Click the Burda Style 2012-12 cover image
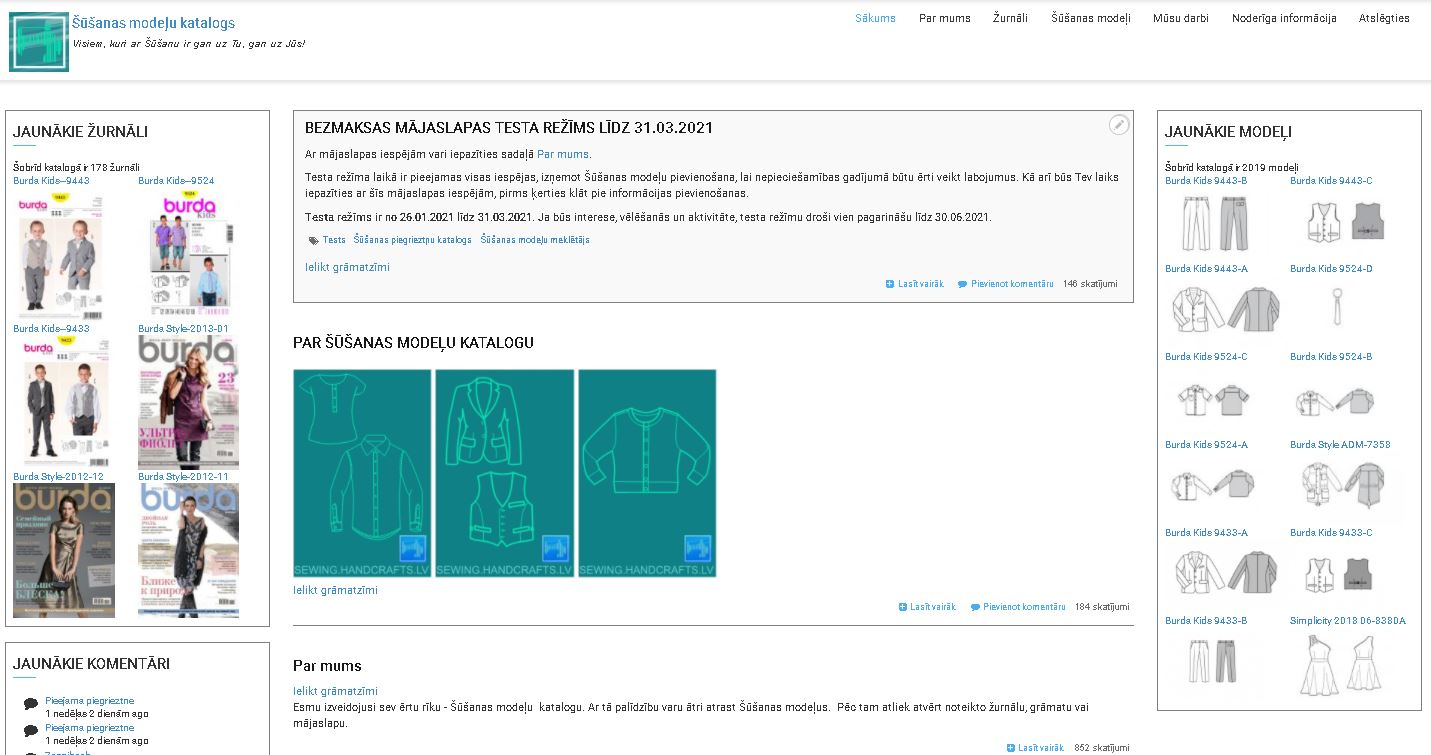1431x755 pixels. click(64, 551)
